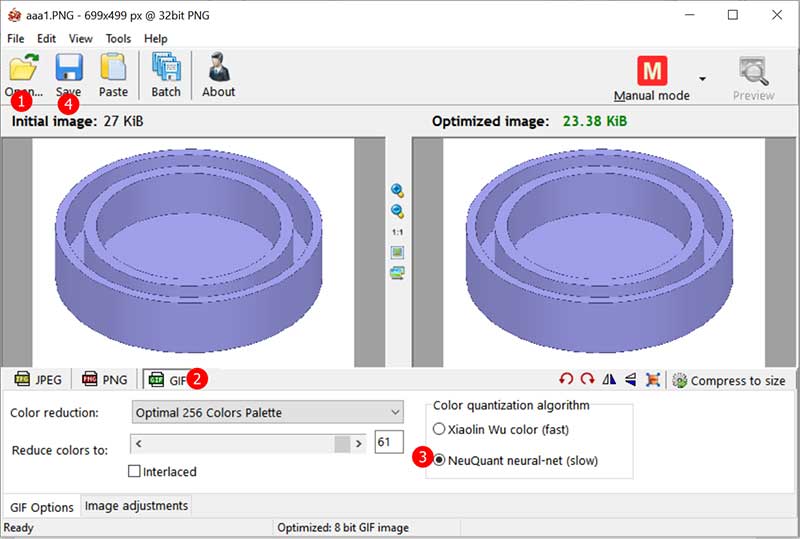Rotate image counter-clockwise with red arrow
Image resolution: width=800 pixels, height=539 pixels.
[566, 380]
